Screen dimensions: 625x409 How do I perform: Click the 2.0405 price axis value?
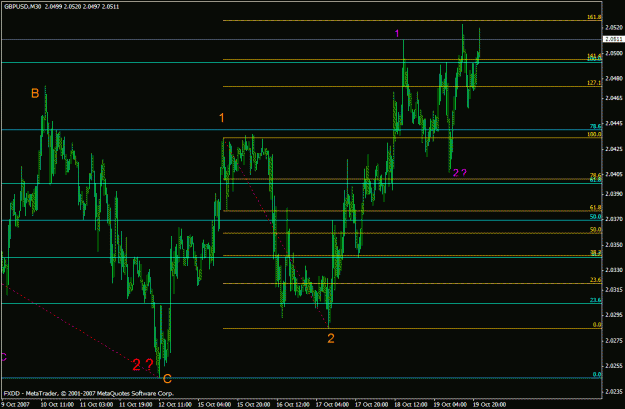point(613,174)
